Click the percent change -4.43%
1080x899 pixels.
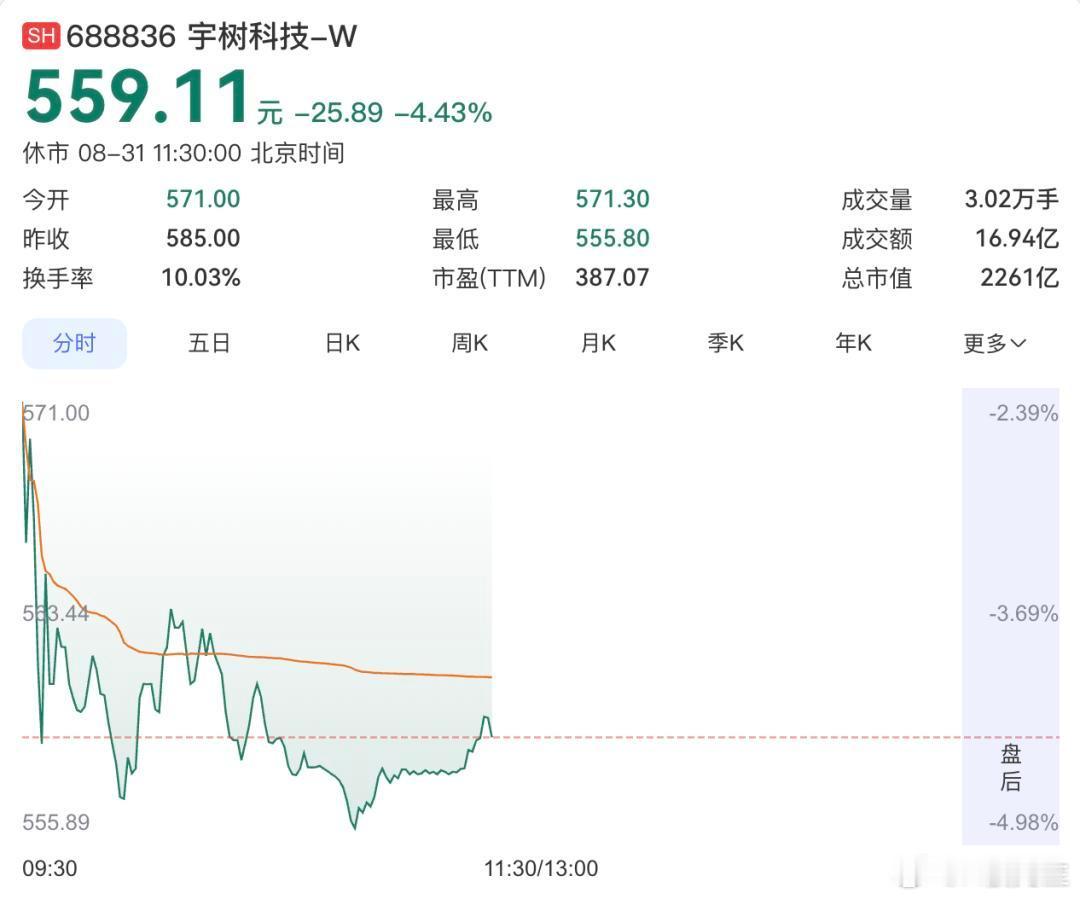(444, 112)
